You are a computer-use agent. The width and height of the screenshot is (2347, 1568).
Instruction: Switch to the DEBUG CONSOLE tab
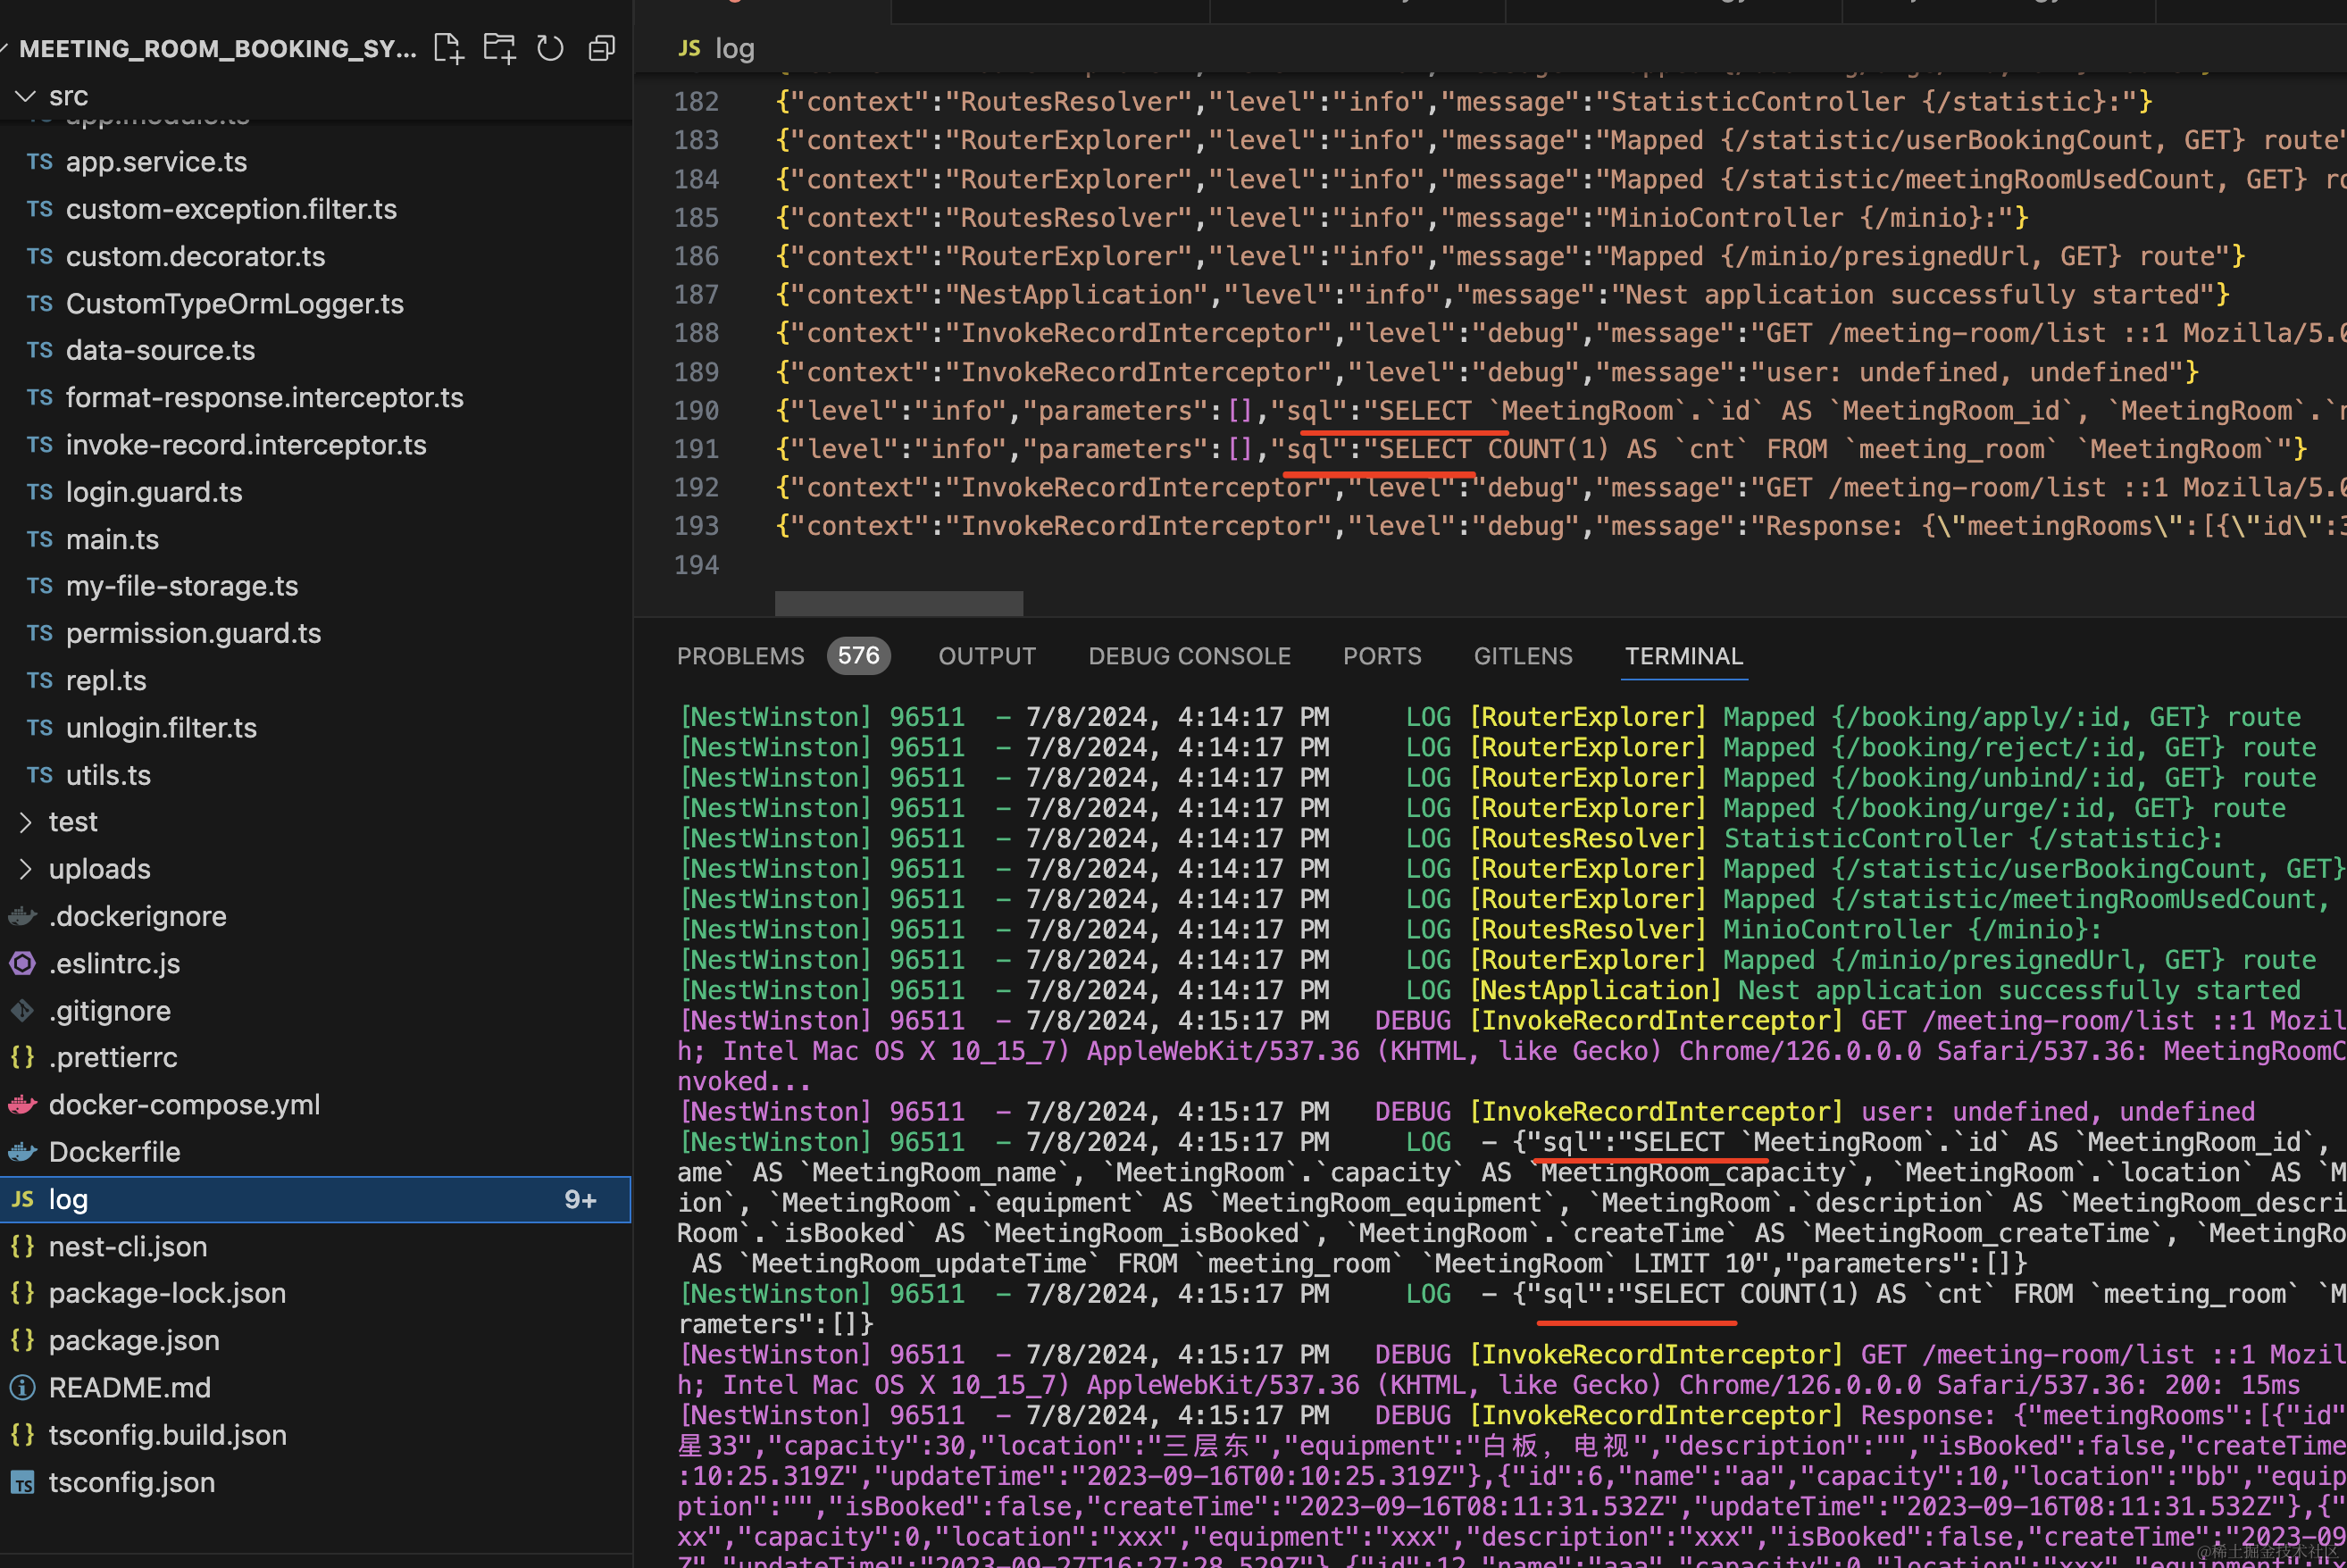[1189, 656]
